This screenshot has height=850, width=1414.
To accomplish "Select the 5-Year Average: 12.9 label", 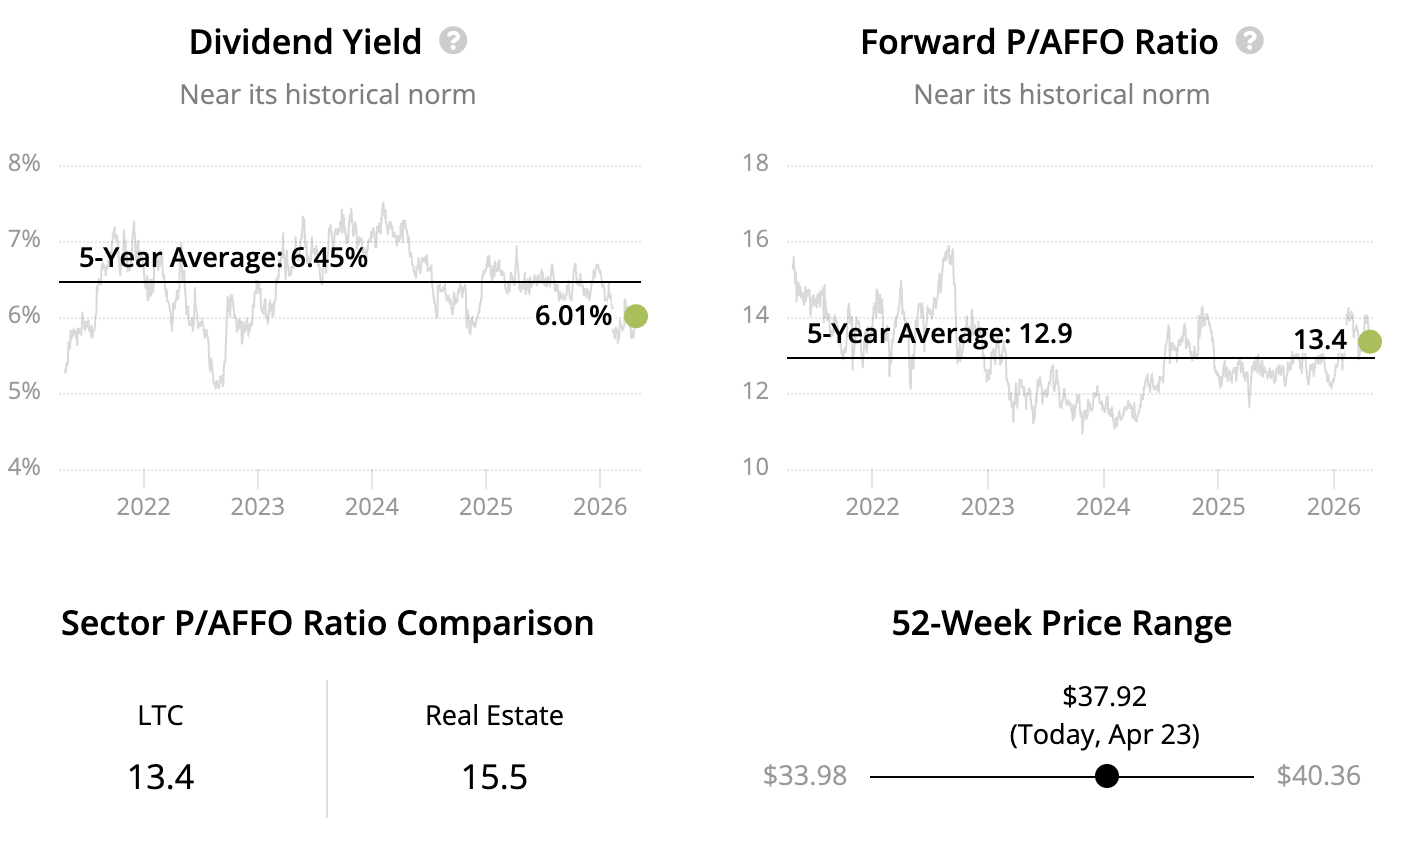I will (939, 333).
